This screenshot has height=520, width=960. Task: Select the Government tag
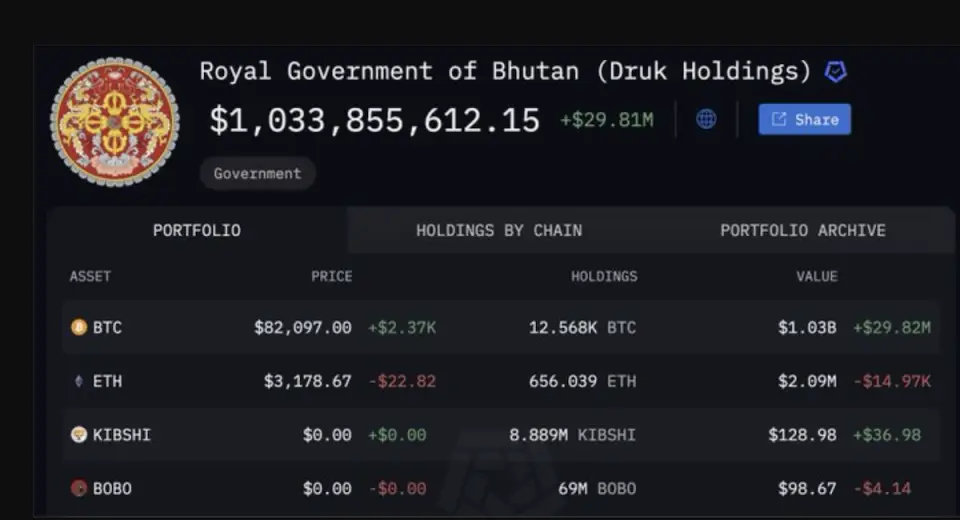[258, 173]
